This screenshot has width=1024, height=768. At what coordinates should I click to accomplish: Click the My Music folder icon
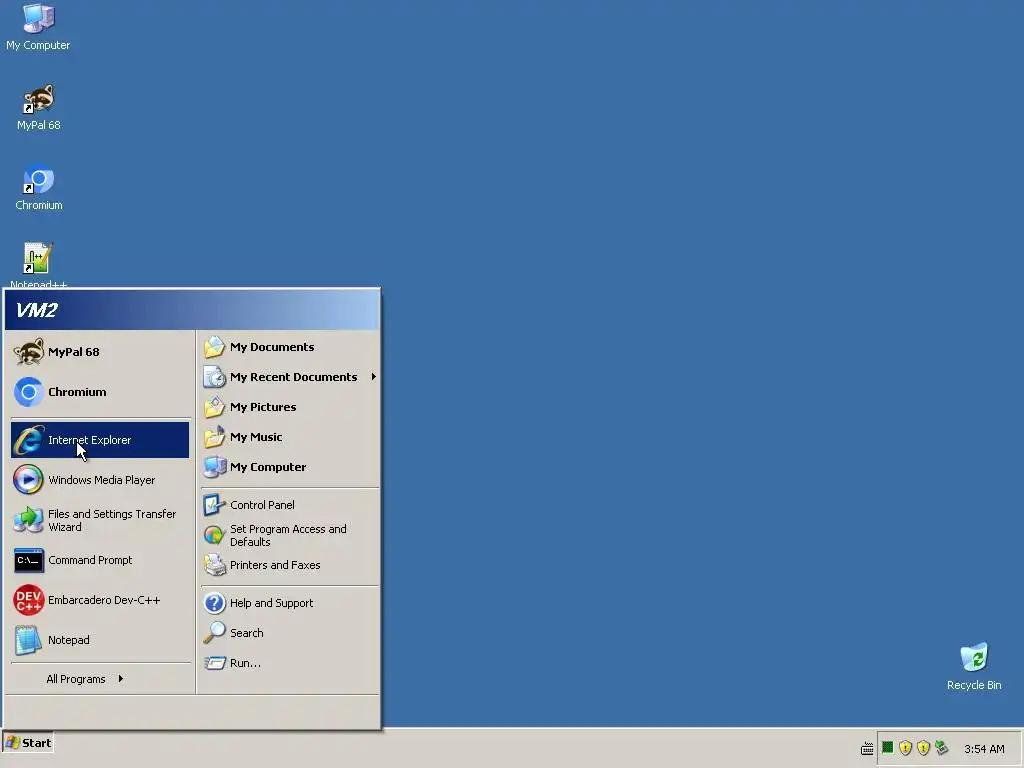coord(214,437)
